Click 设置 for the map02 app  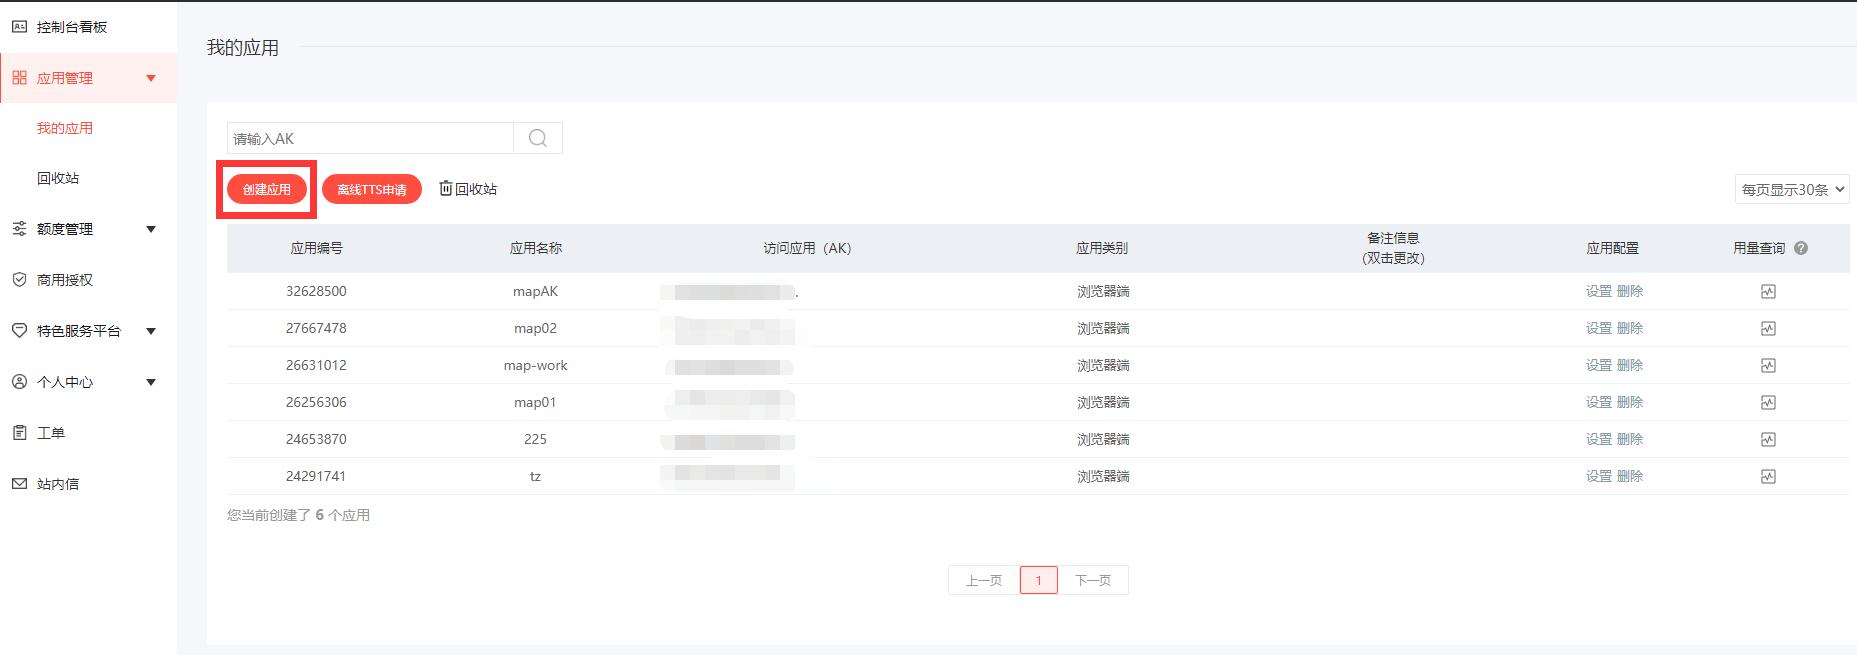[x=1598, y=328]
